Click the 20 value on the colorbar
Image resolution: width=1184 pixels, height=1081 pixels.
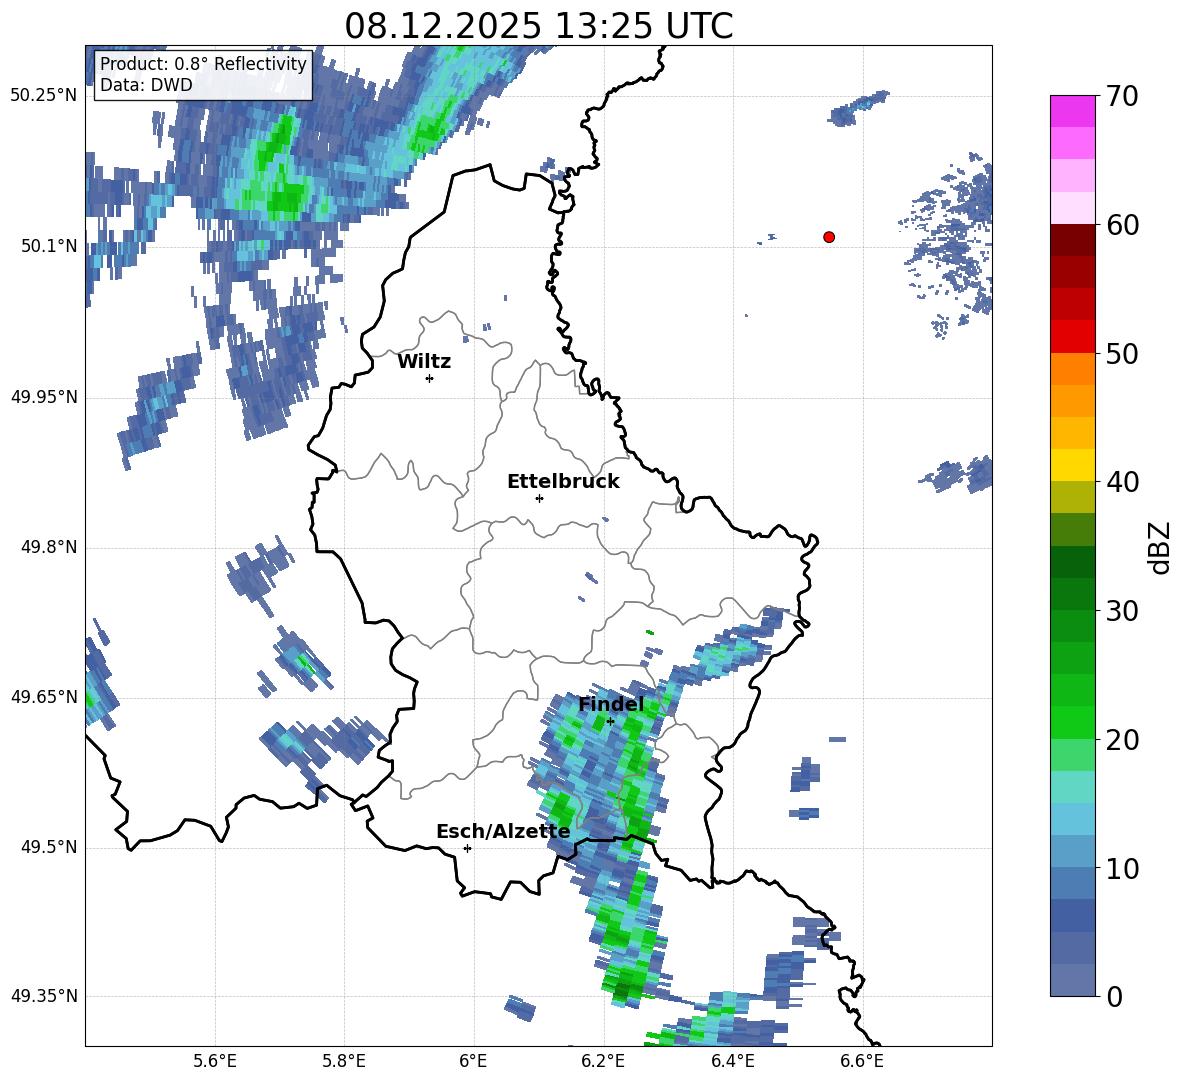click(1123, 739)
